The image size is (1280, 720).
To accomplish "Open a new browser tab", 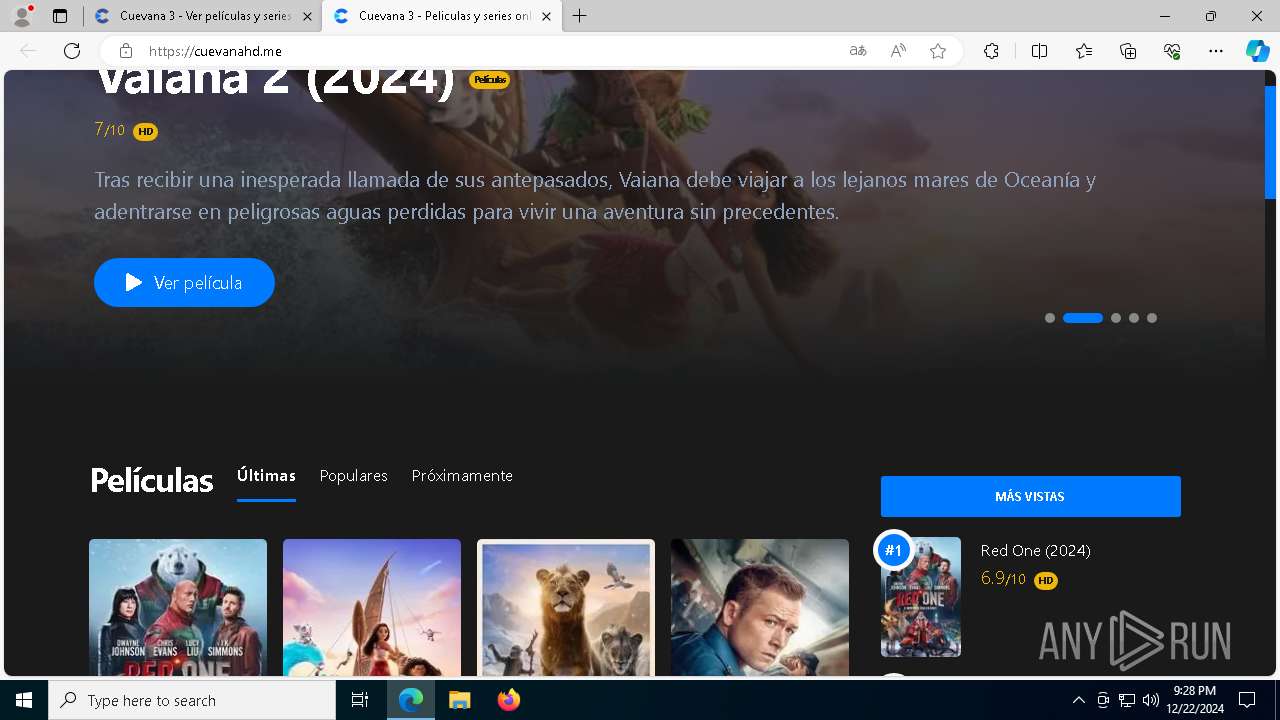I will click(x=579, y=16).
